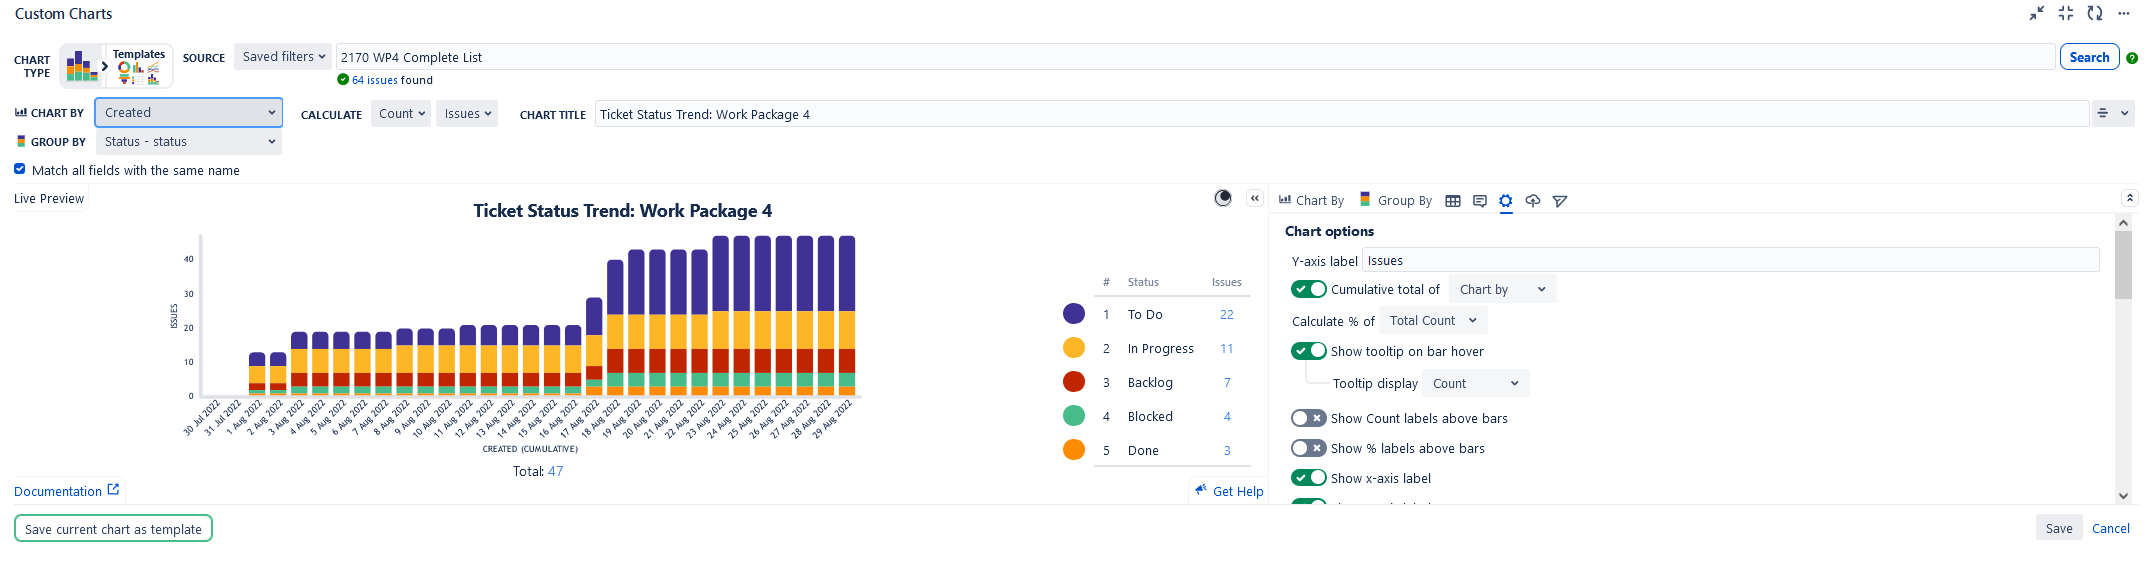The image size is (2148, 564).
Task: Click the Save button
Action: coord(2059,529)
